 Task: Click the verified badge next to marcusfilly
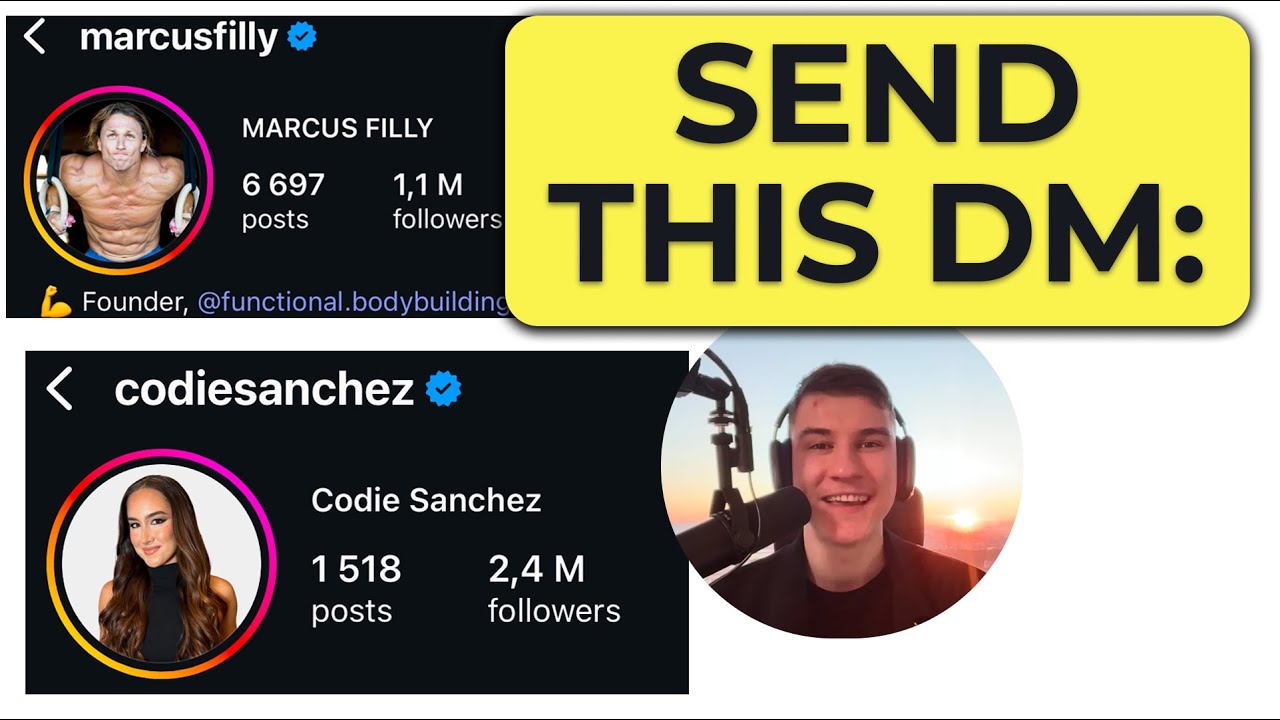tap(302, 38)
